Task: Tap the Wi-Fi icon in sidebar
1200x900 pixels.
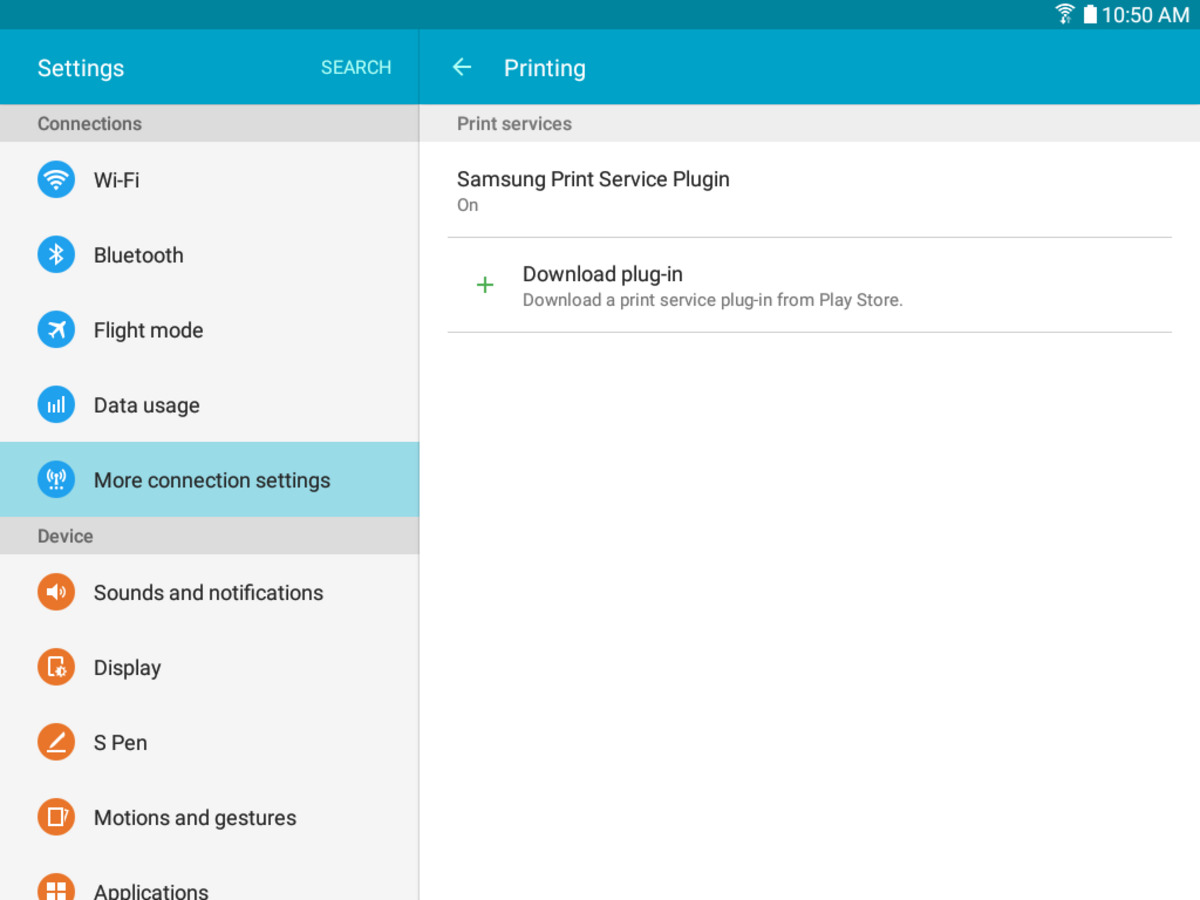Action: 56,180
